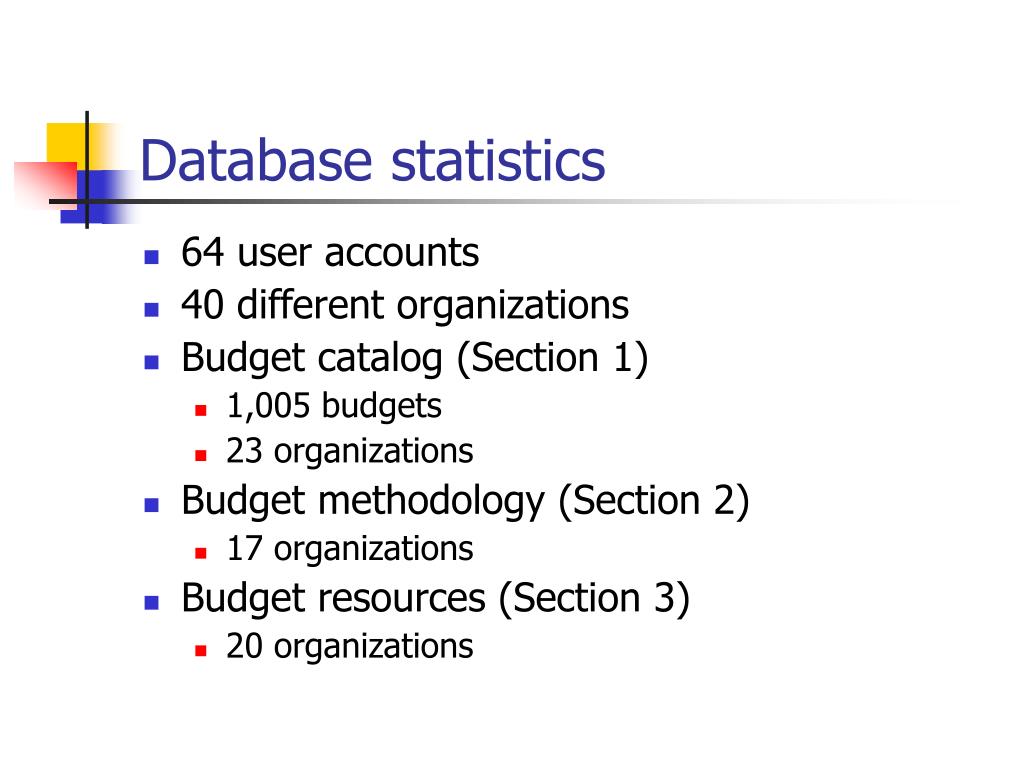
Task: Click blue bullet before '40 different organizations'
Action: click(x=152, y=310)
